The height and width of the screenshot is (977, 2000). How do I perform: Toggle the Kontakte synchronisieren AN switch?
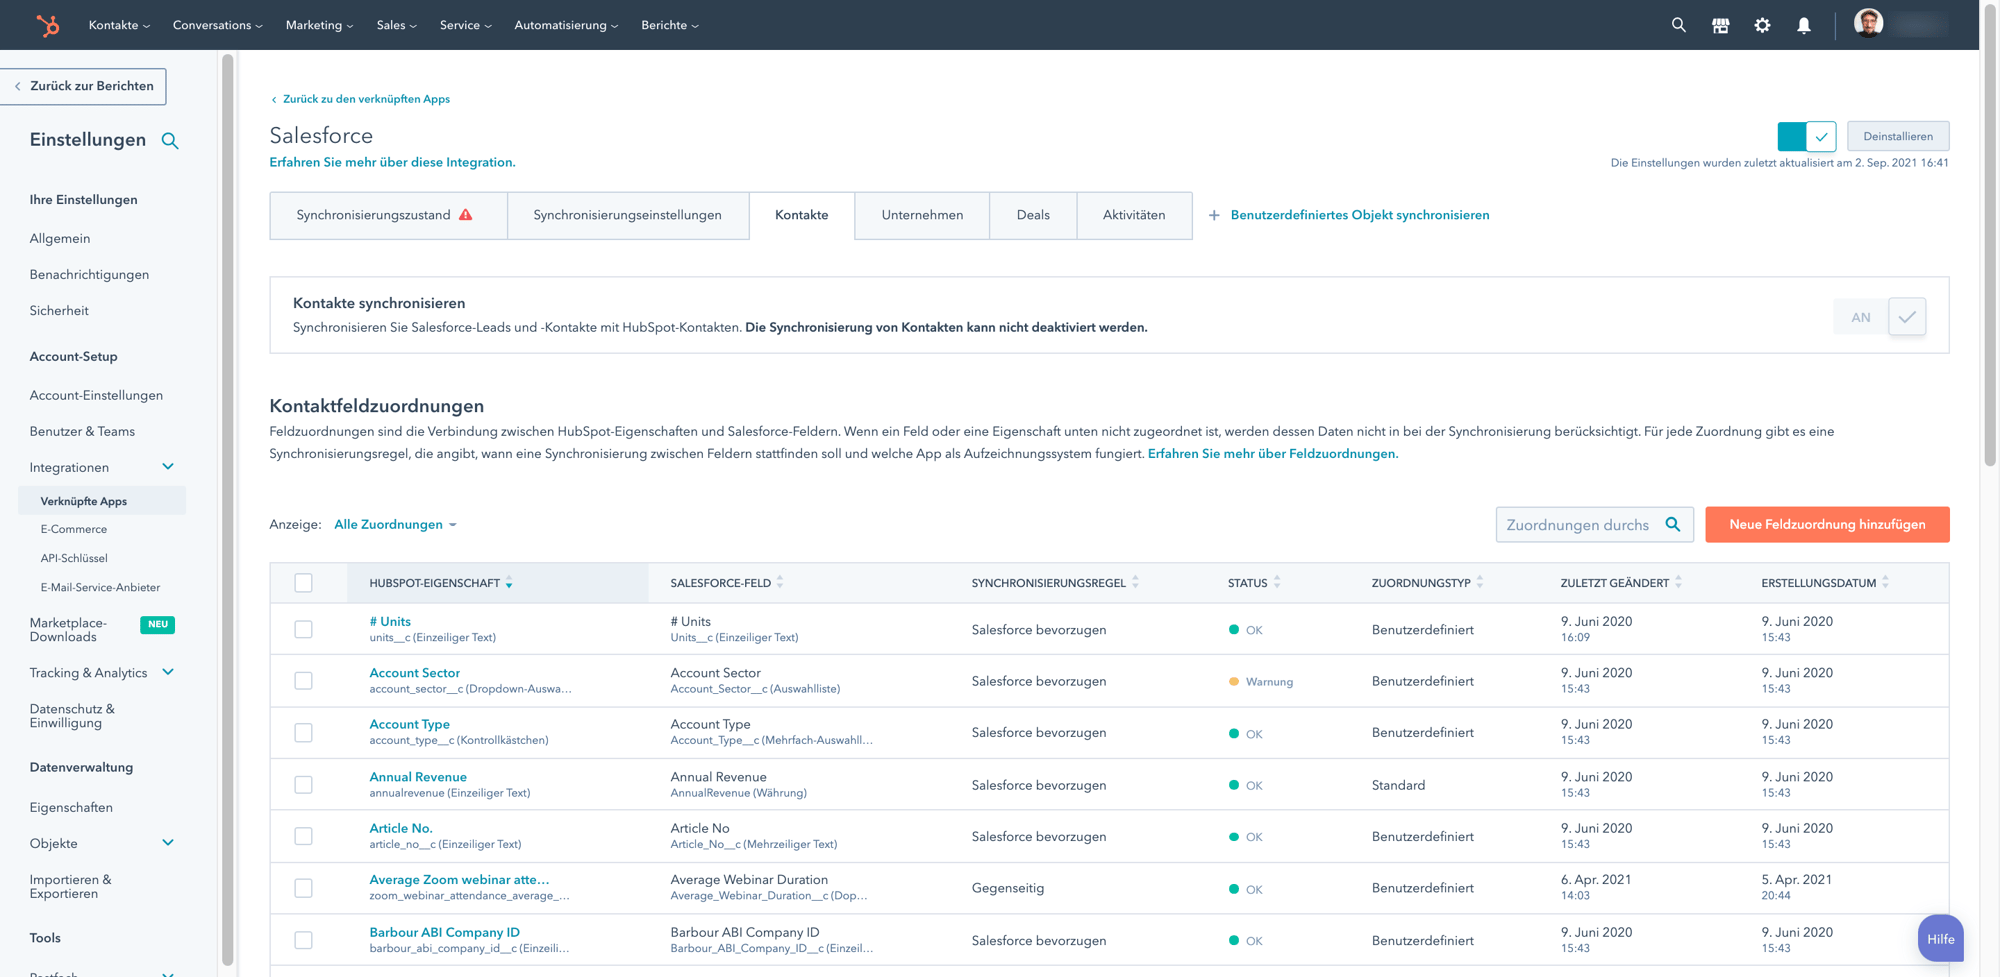[x=1880, y=317]
